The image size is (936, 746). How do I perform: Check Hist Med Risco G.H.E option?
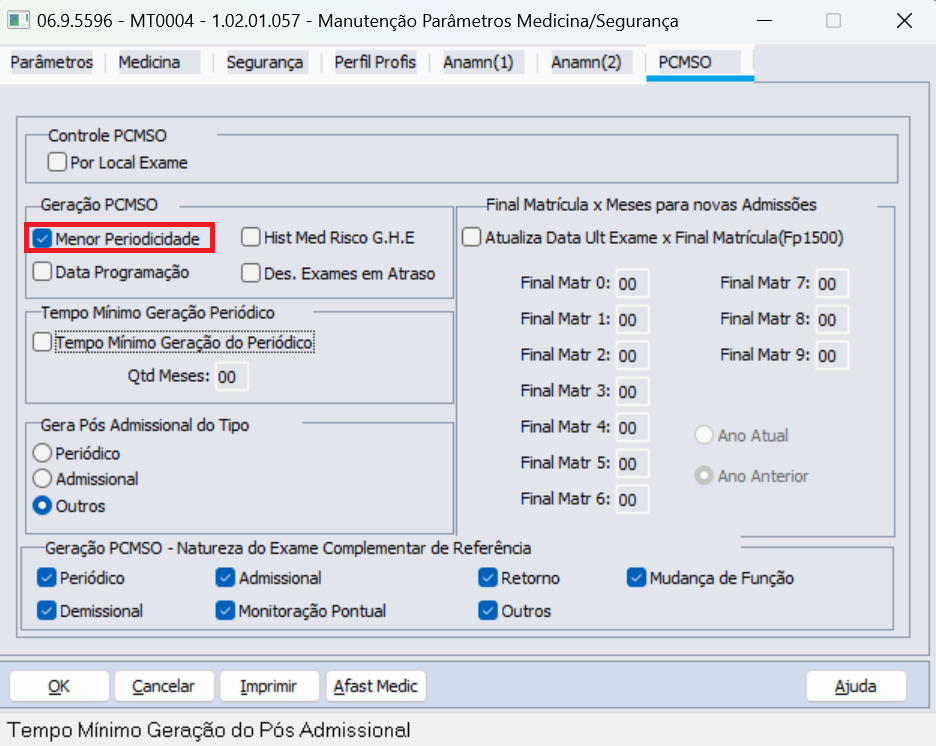[251, 237]
